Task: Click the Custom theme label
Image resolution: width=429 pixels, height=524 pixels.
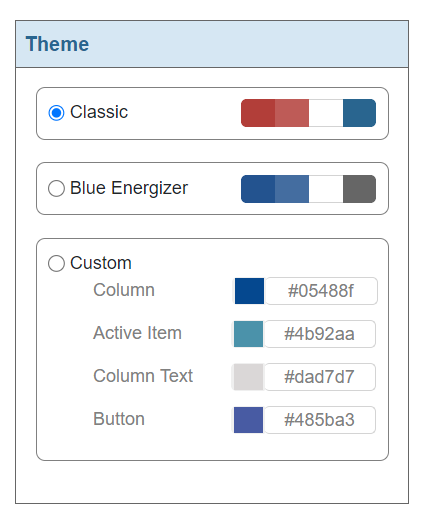Action: [101, 263]
